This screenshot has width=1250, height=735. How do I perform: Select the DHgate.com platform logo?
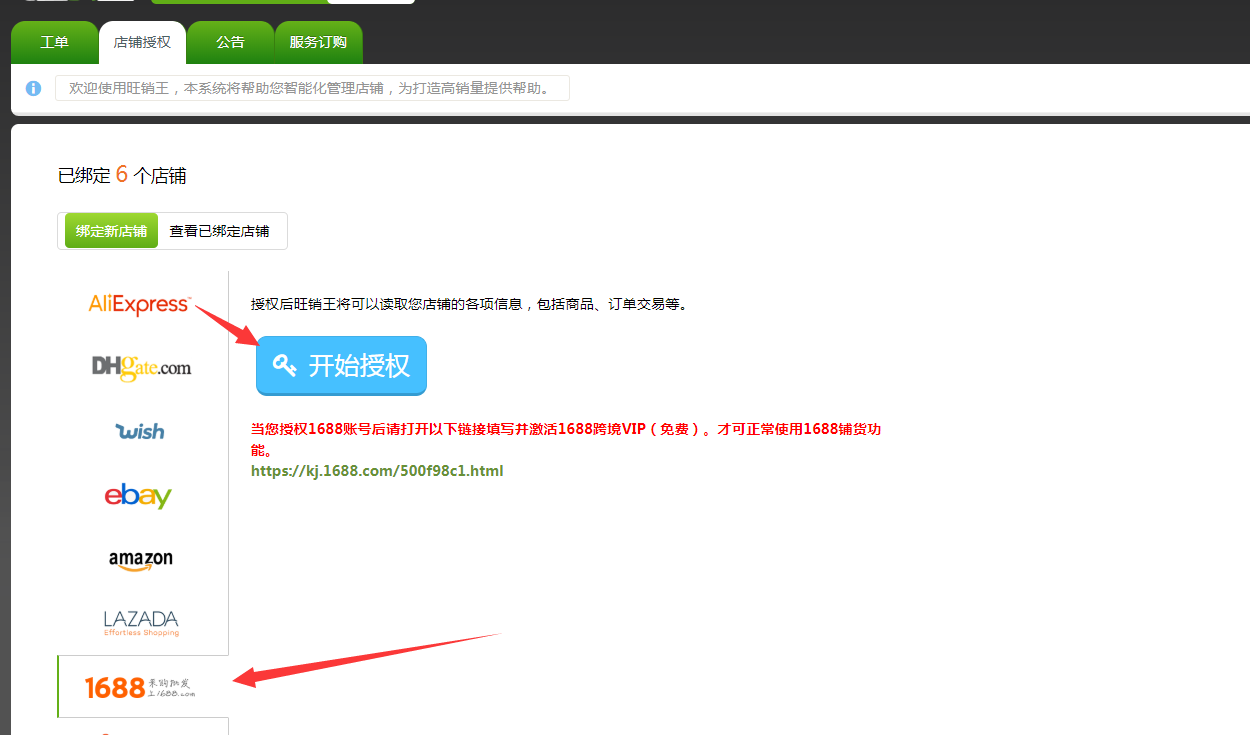coord(141,367)
